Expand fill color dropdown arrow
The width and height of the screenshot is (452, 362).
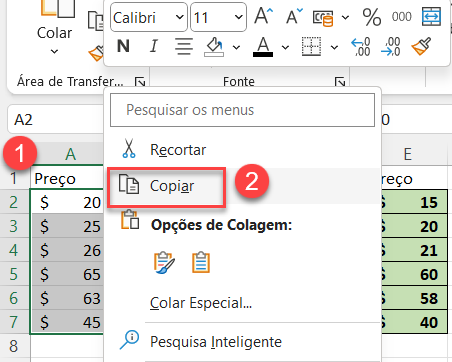point(236,47)
